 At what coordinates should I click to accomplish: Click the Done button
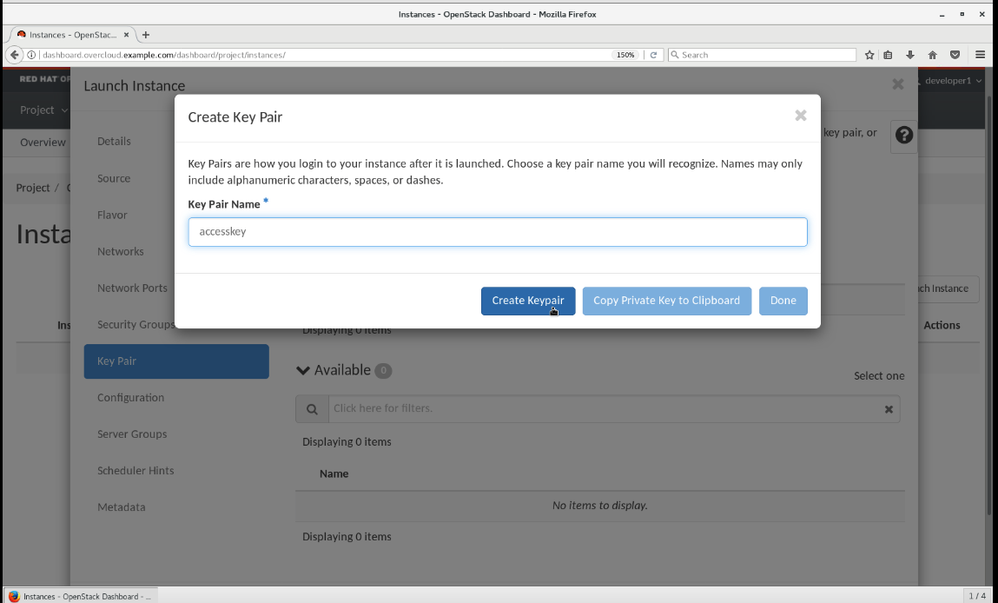coord(783,301)
